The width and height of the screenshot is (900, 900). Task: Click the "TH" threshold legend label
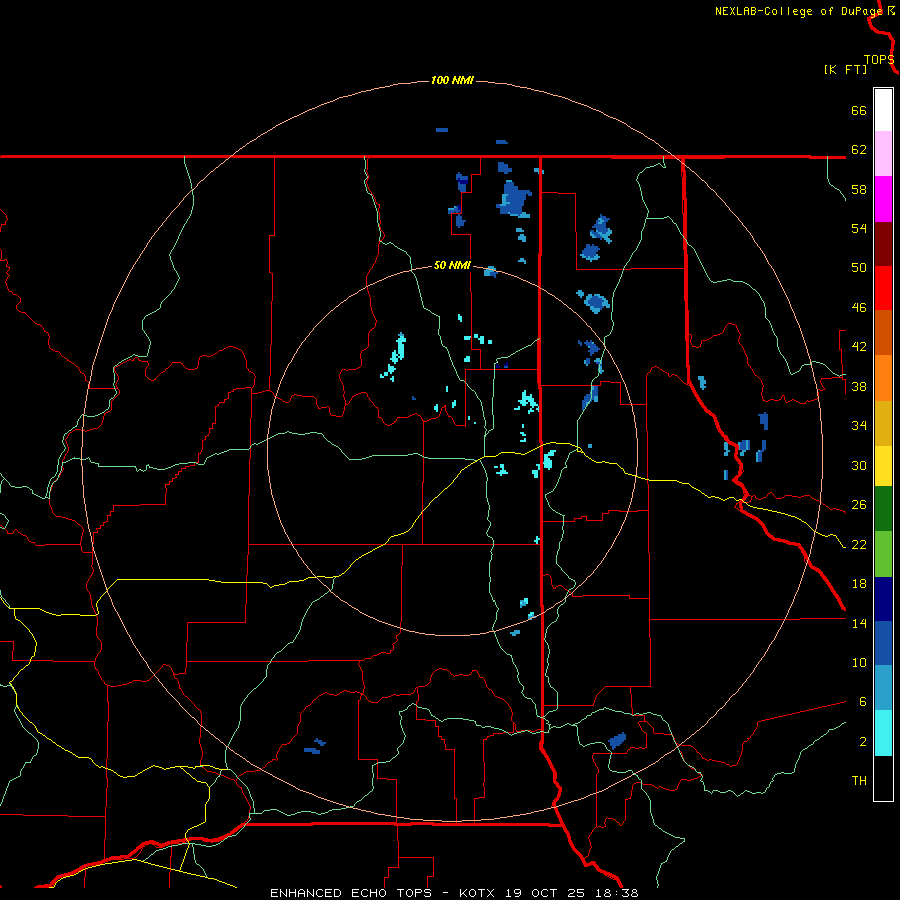coord(859,781)
